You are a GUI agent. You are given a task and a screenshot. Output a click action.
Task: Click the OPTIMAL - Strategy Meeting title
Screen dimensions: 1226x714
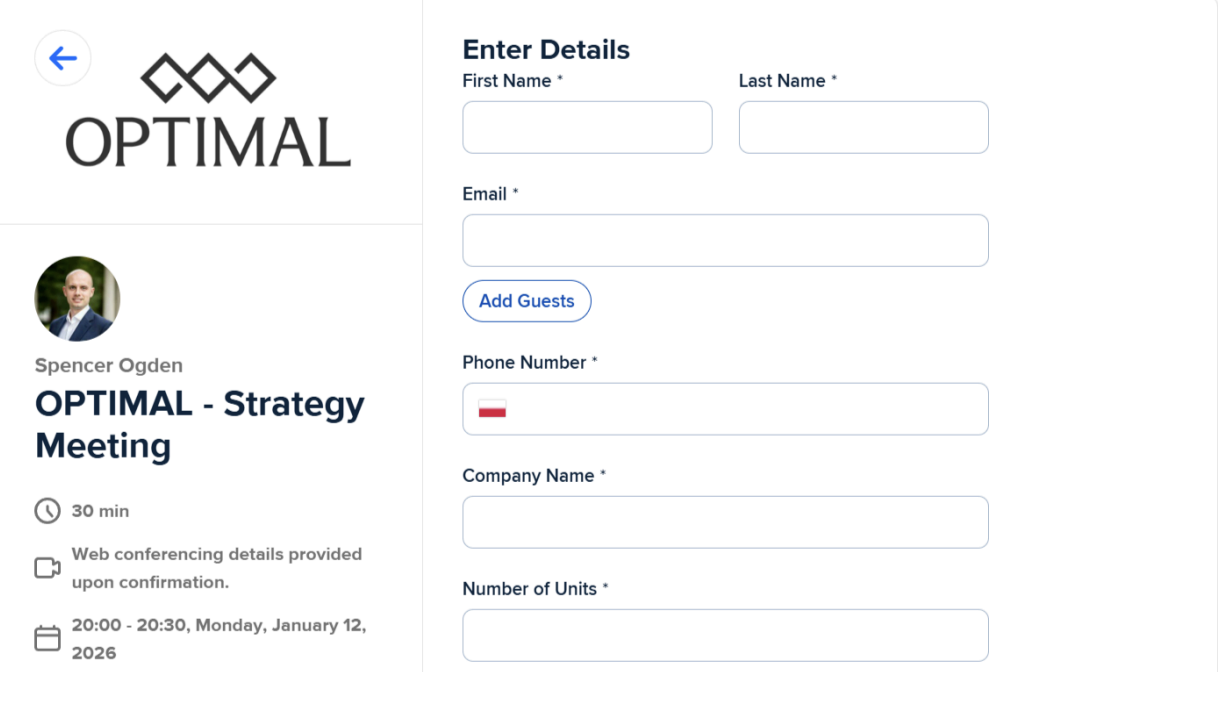200,424
